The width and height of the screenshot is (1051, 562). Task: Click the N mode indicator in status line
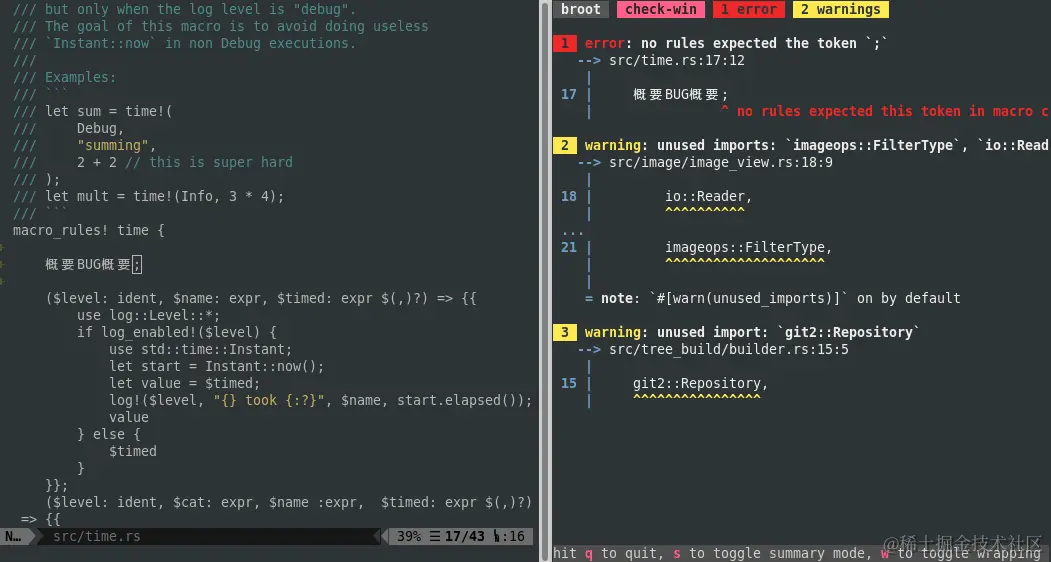pyautogui.click(x=13, y=537)
